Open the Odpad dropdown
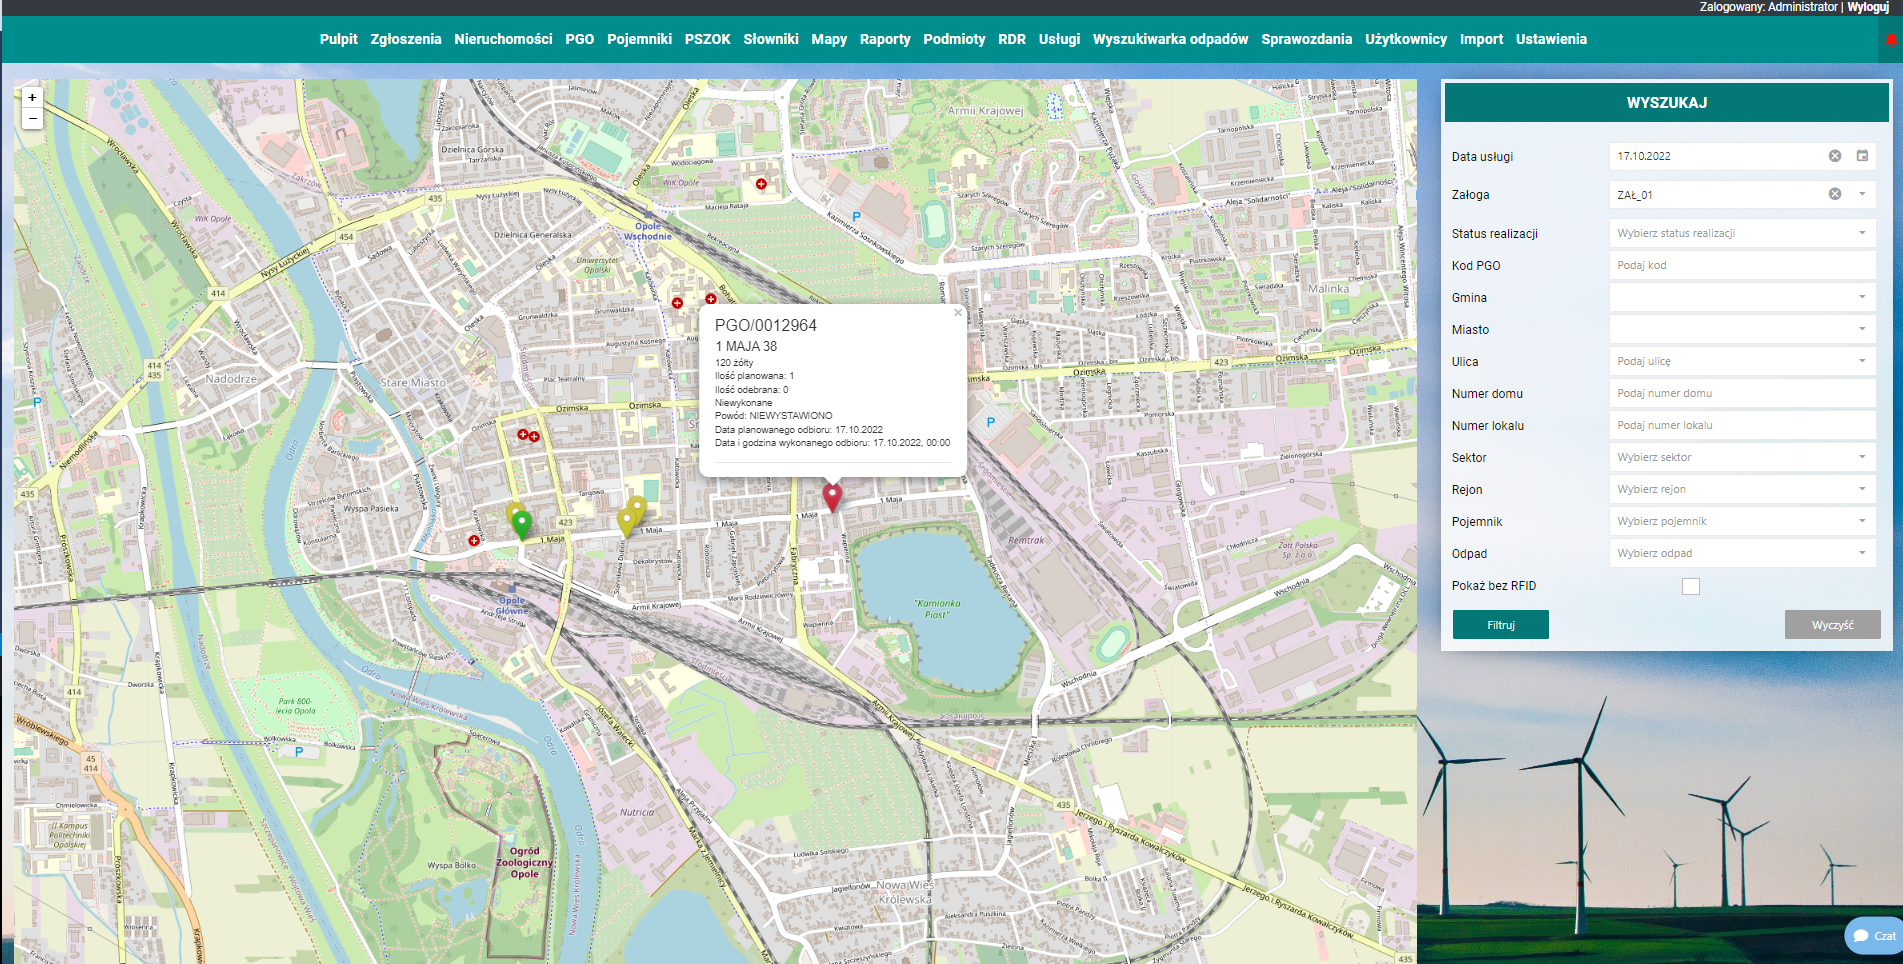The width and height of the screenshot is (1903, 964). pyautogui.click(x=1742, y=553)
